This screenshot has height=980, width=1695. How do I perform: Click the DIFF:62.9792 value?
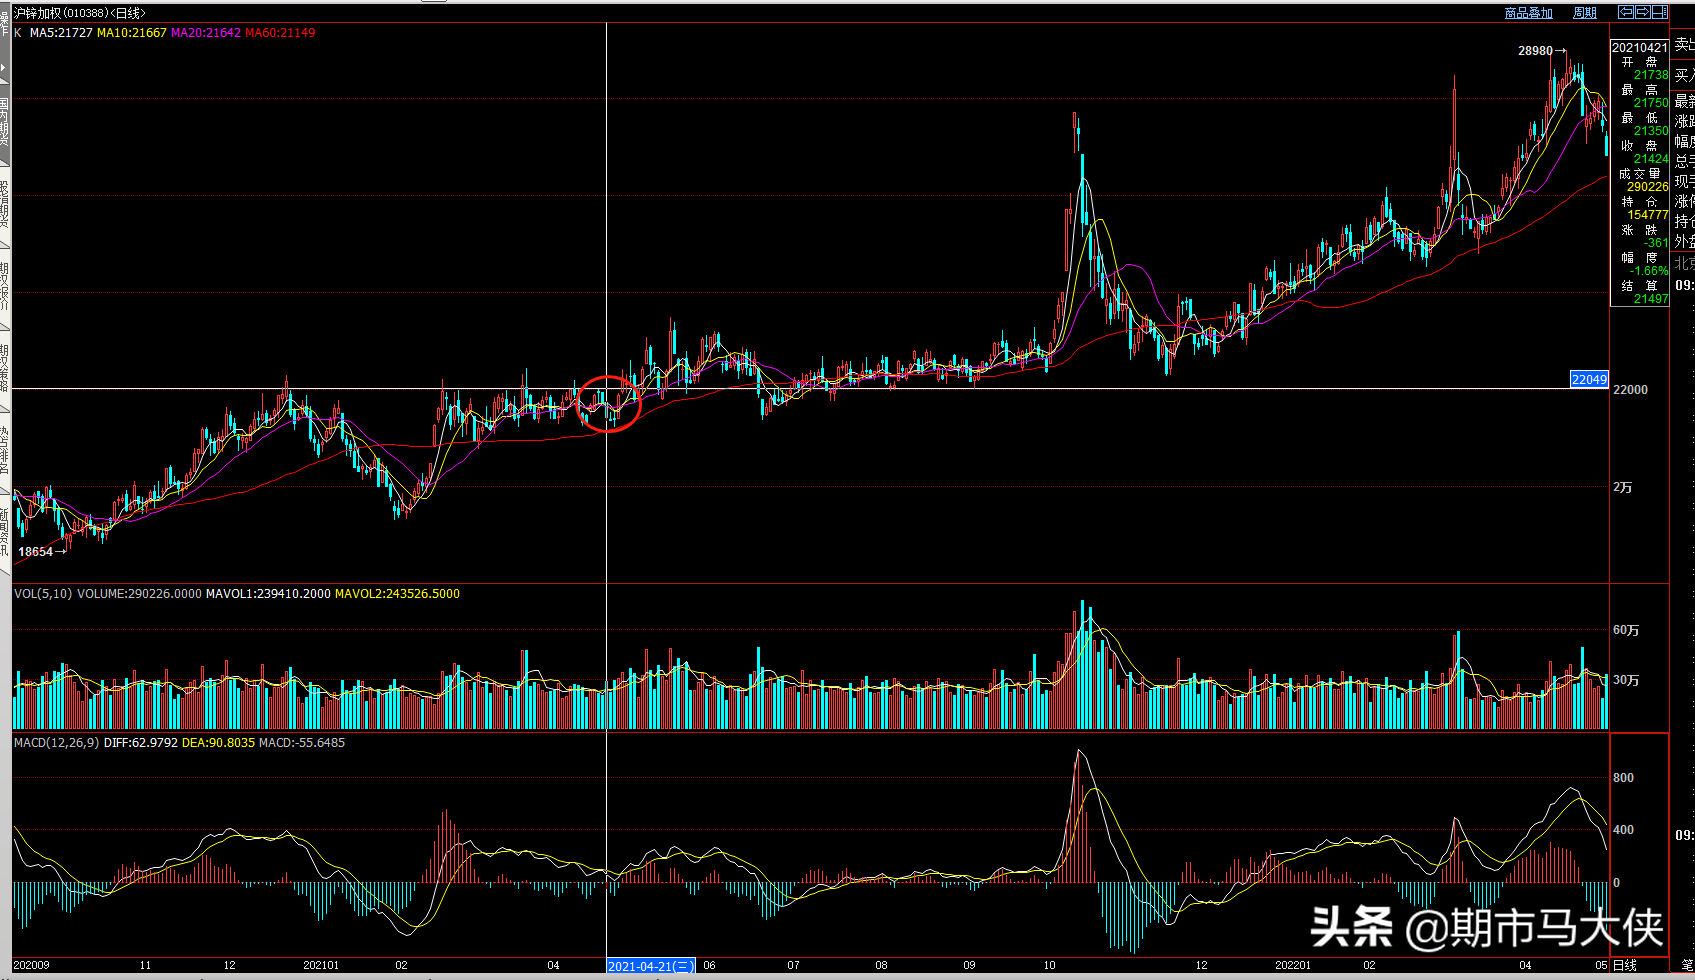pos(141,743)
